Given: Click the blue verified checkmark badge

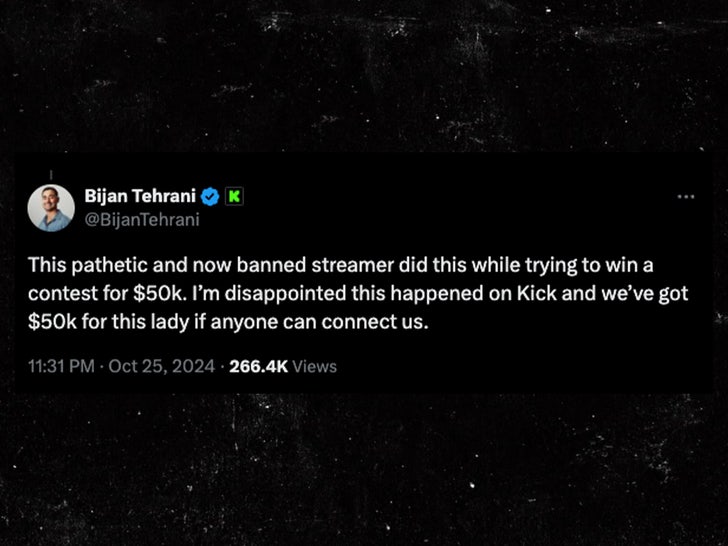Looking at the screenshot, I should click(x=212, y=196).
